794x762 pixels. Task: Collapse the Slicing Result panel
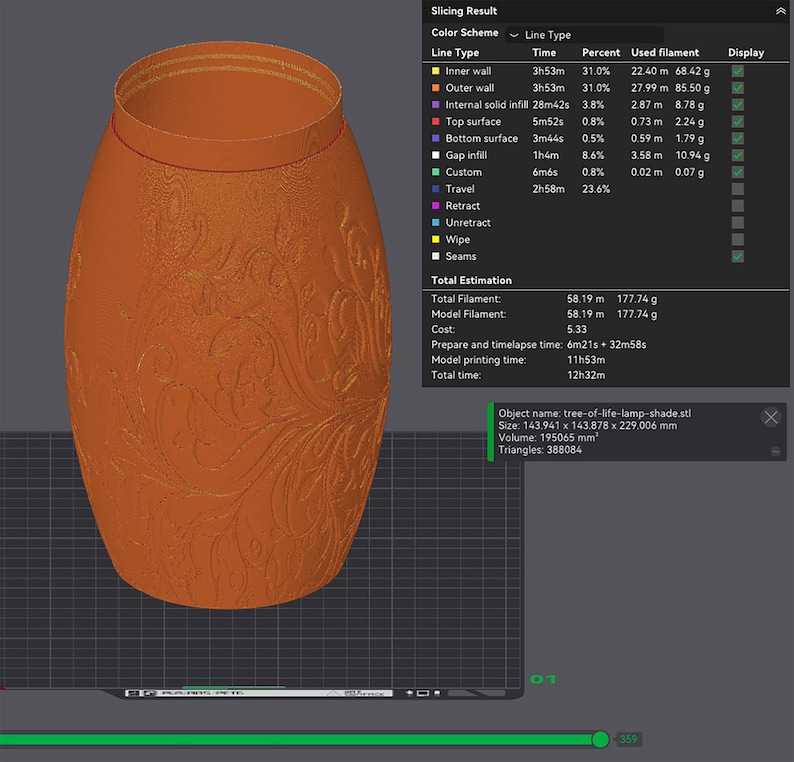pos(780,11)
